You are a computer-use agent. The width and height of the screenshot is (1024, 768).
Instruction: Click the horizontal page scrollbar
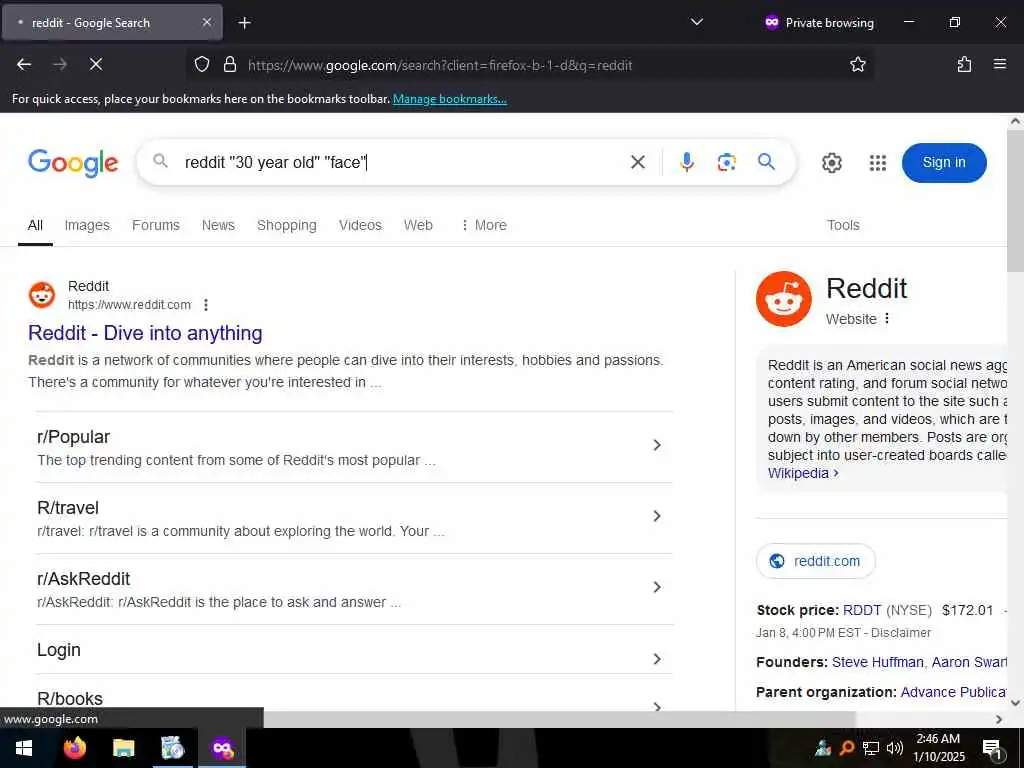click(558, 718)
